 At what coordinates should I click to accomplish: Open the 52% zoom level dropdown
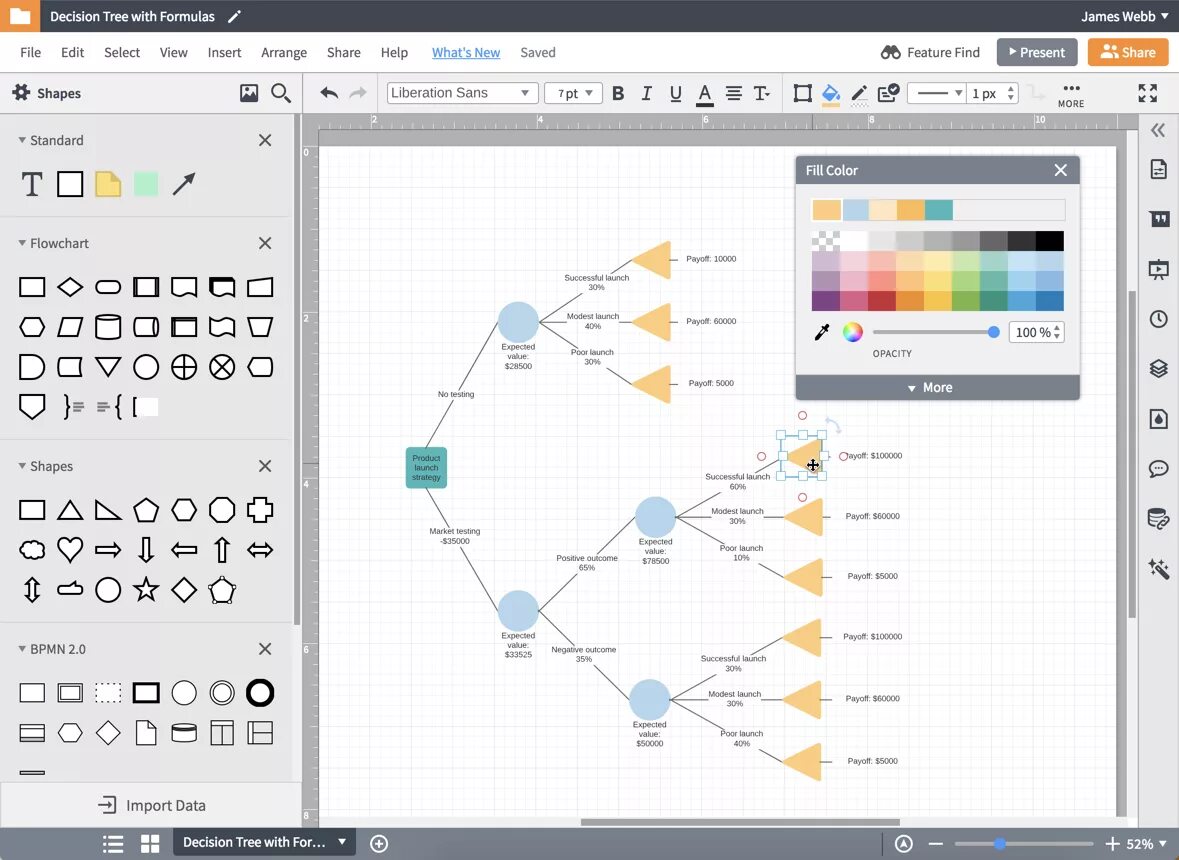tap(1147, 843)
